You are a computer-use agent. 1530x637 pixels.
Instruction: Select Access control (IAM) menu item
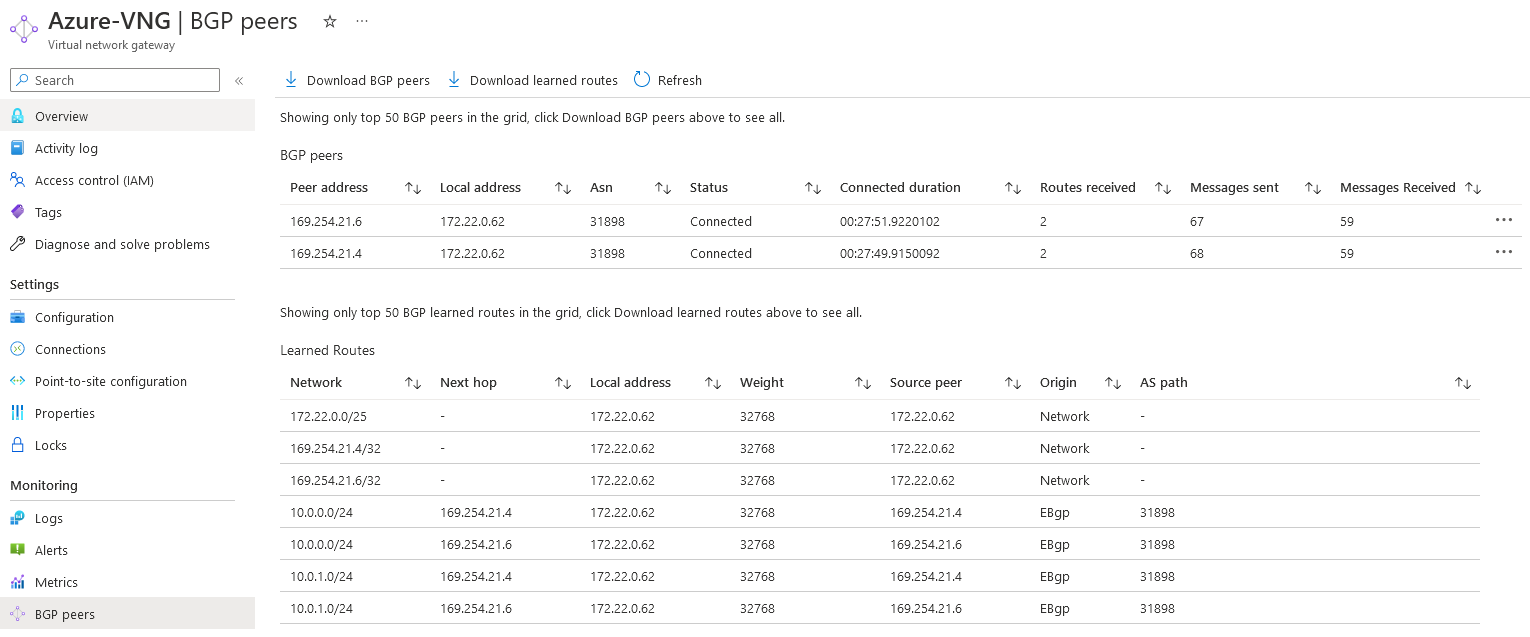94,180
